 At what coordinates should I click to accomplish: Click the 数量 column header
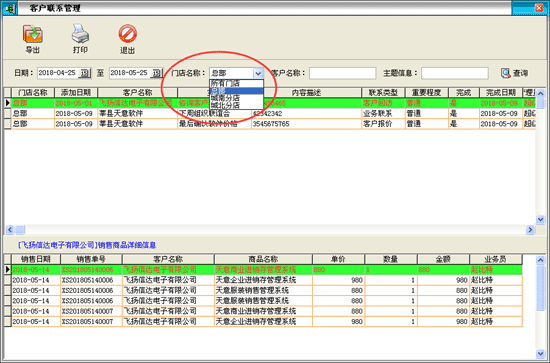390,259
